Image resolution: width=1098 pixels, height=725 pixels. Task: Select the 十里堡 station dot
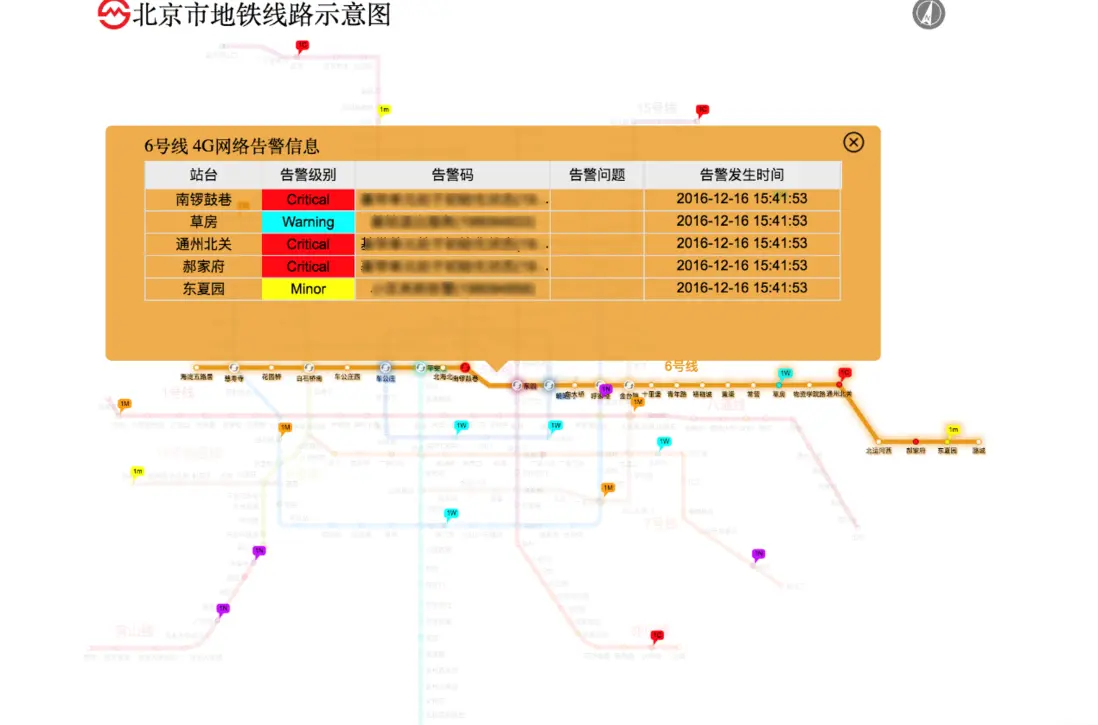[x=651, y=385]
